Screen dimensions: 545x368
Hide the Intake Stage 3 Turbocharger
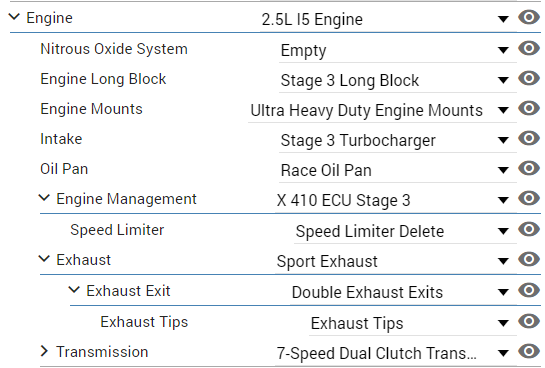(529, 138)
